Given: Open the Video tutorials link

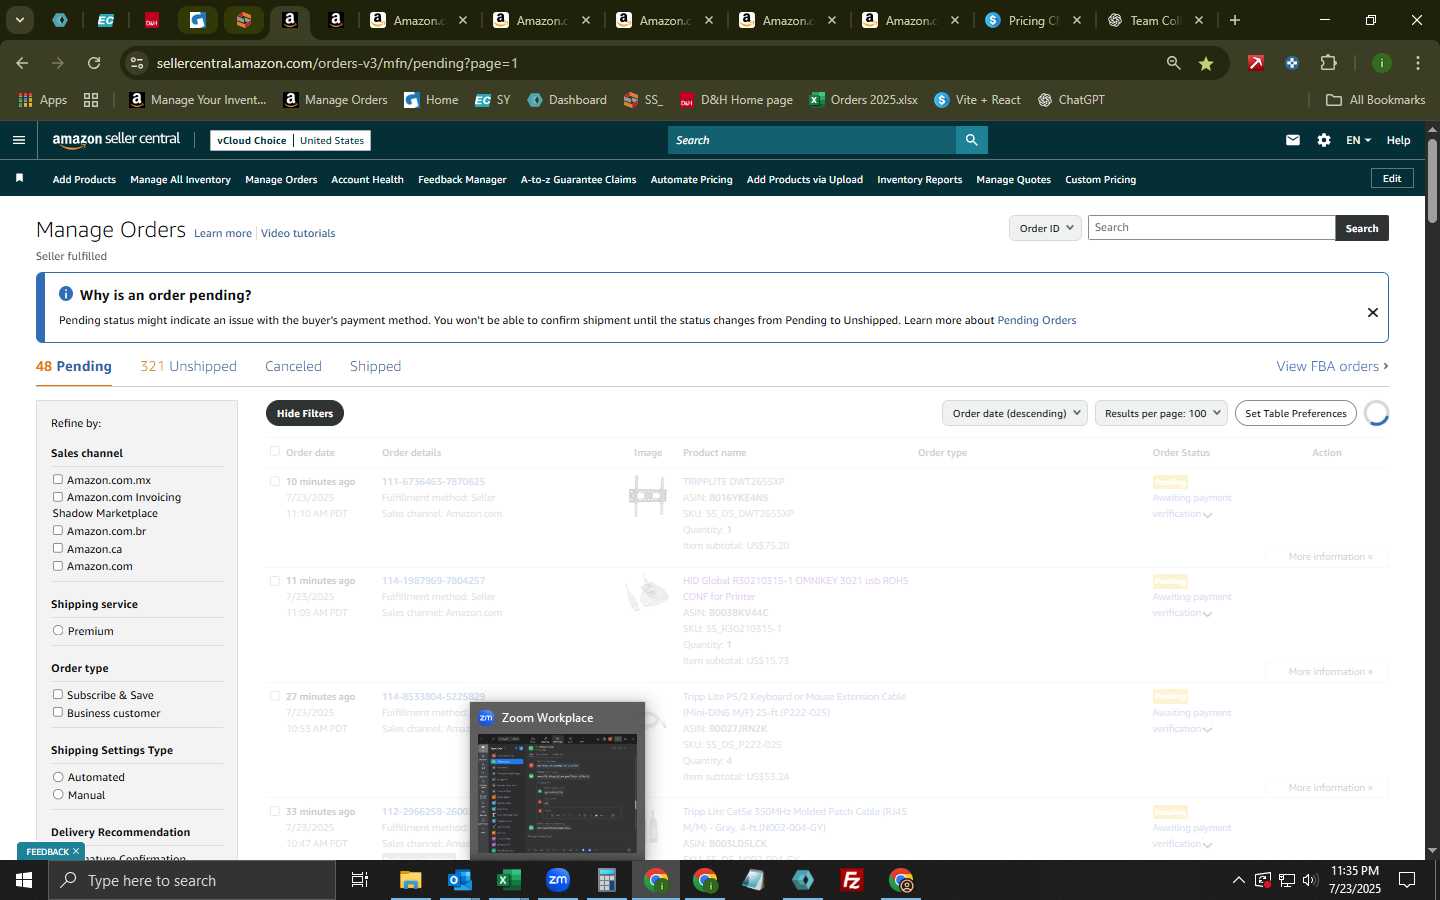Looking at the screenshot, I should click(298, 233).
